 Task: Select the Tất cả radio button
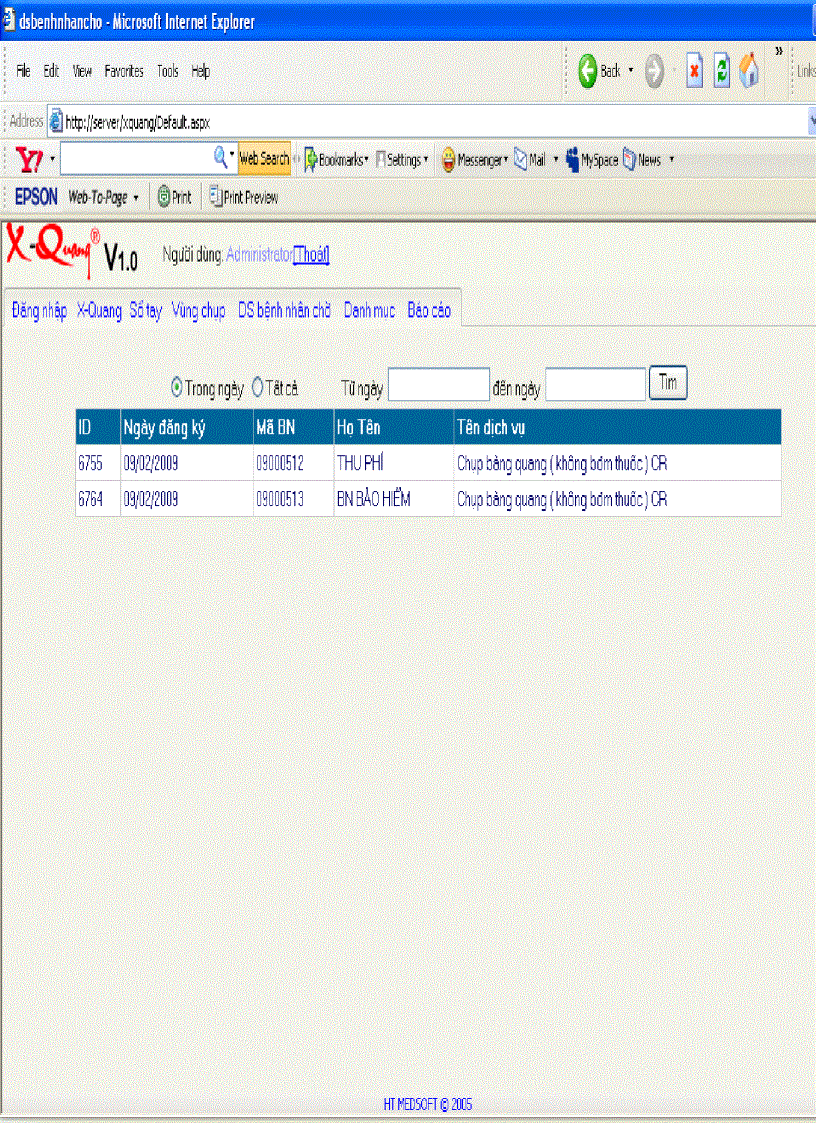coord(256,385)
